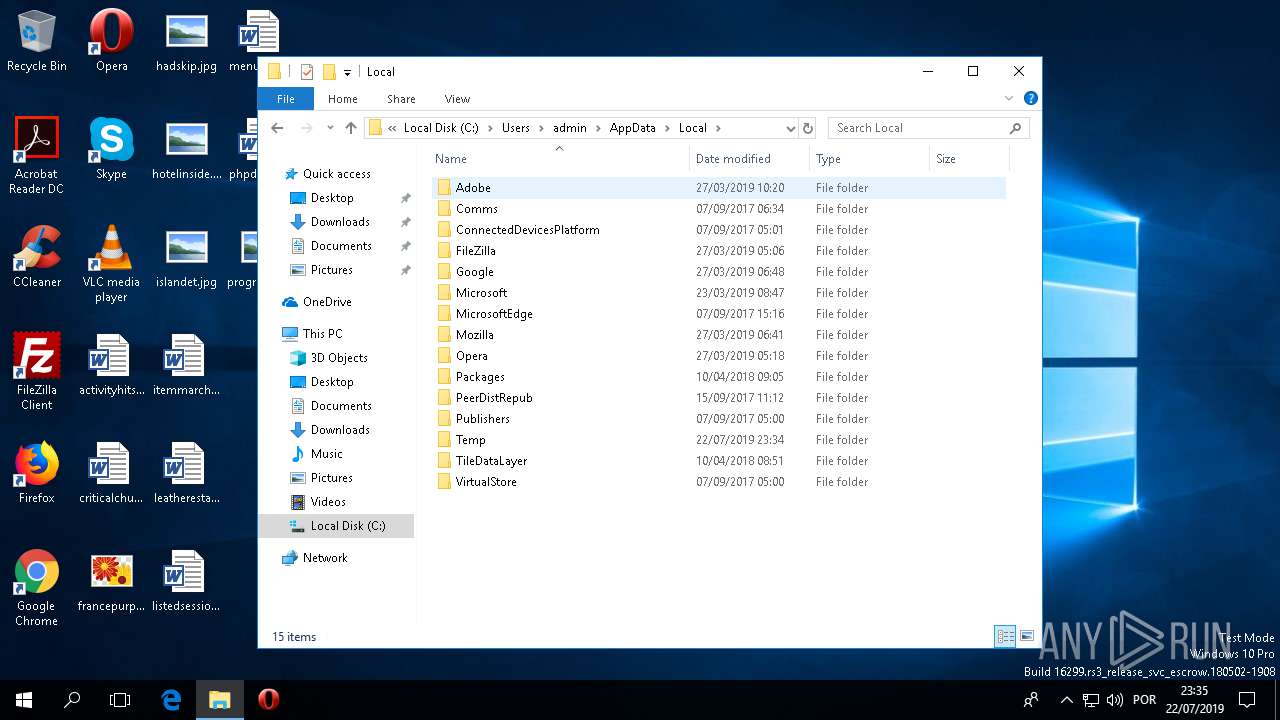Screen dimensions: 1280x720
Task: Select Quick access in navigation pane
Action: [x=327, y=174]
